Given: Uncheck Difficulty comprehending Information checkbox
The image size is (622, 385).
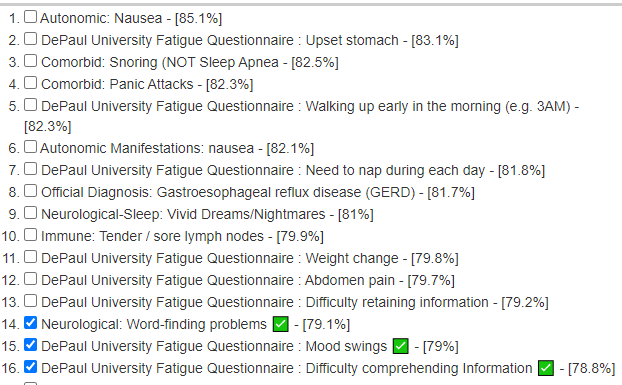Looking at the screenshot, I should (31, 367).
